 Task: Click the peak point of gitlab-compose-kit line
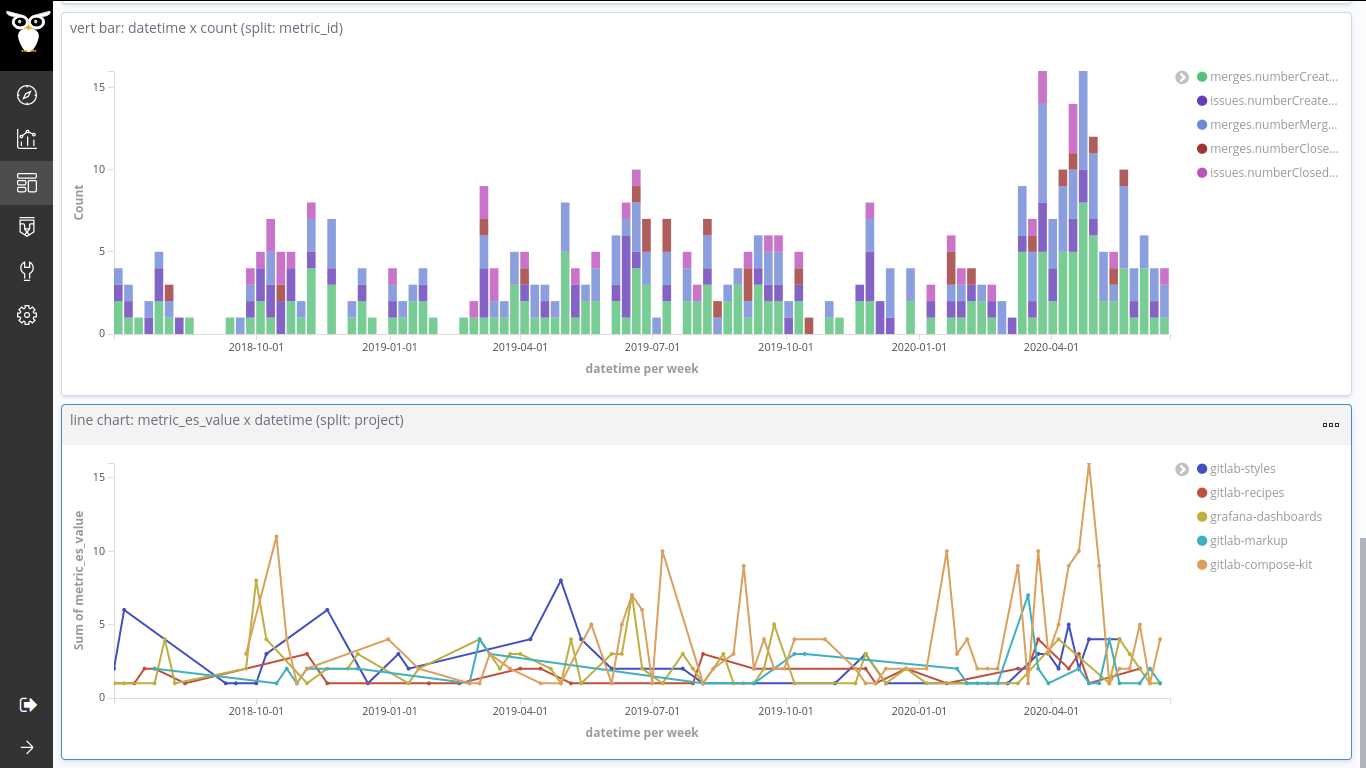[x=1088, y=464]
